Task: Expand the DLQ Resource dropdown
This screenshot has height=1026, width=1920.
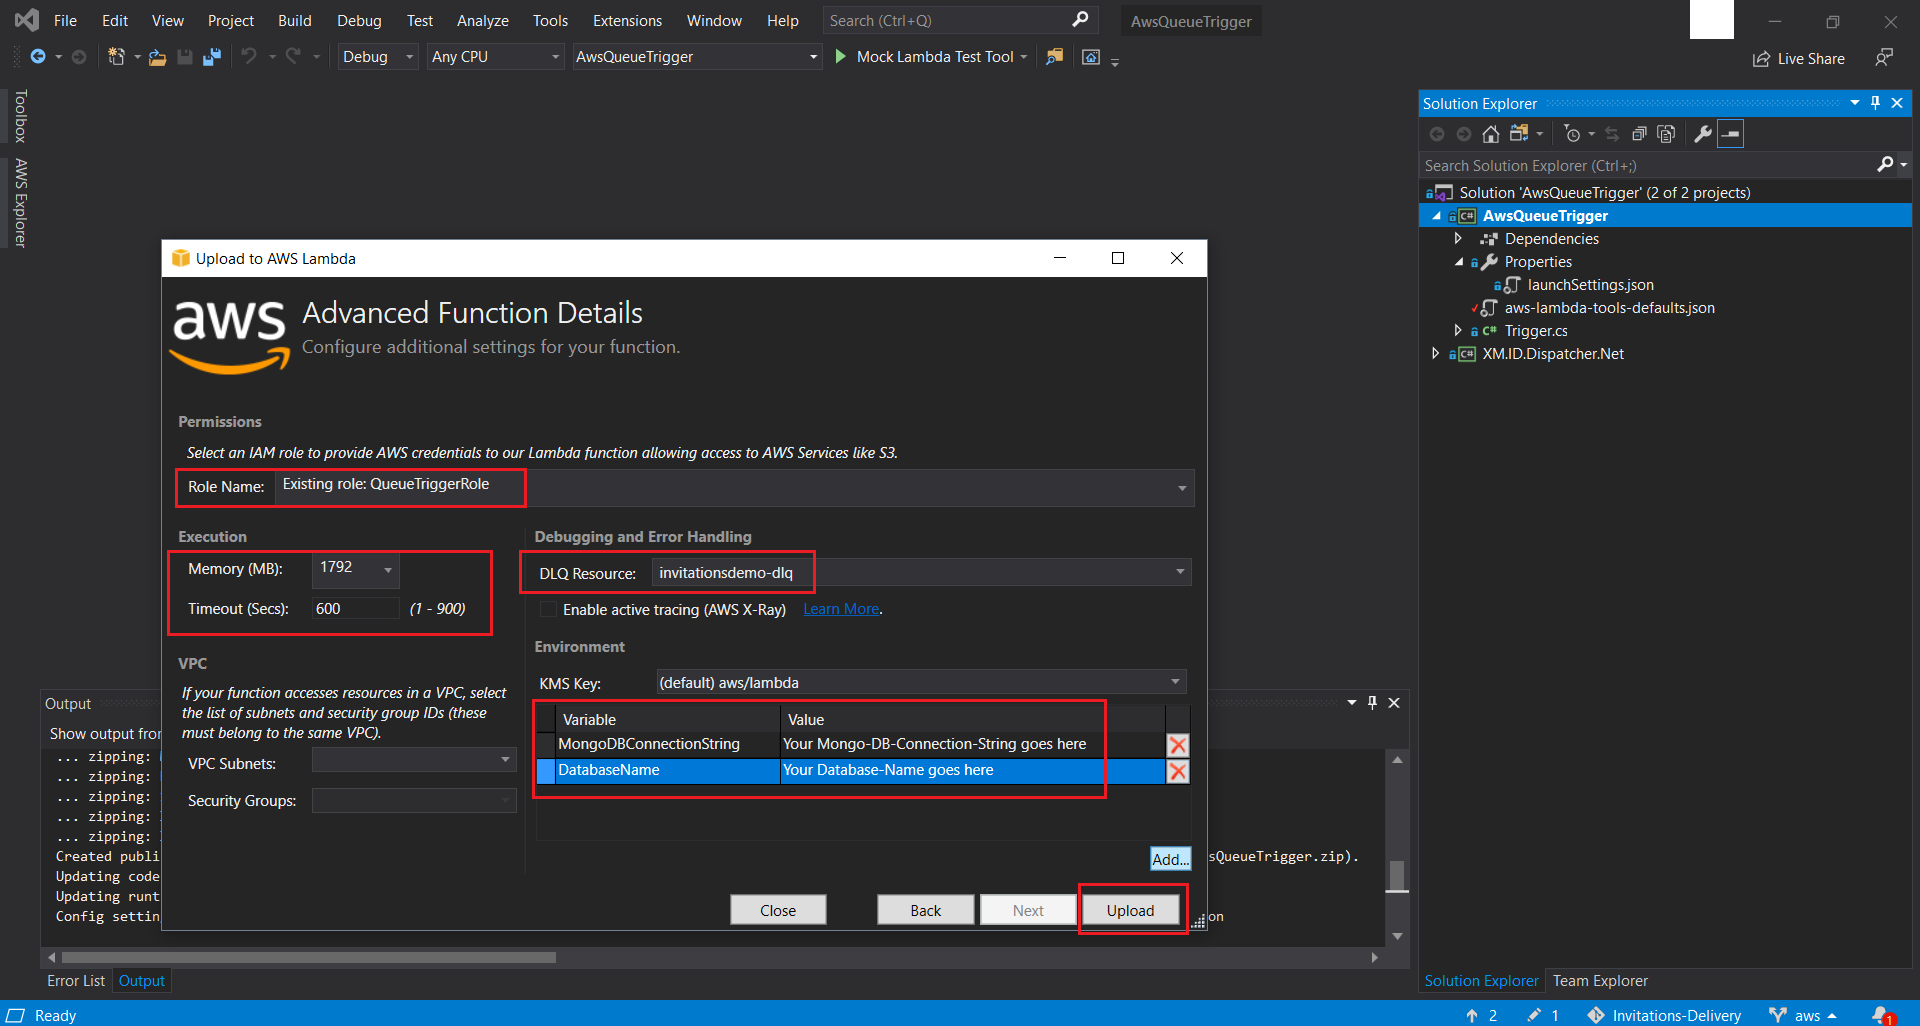Action: [x=1180, y=572]
